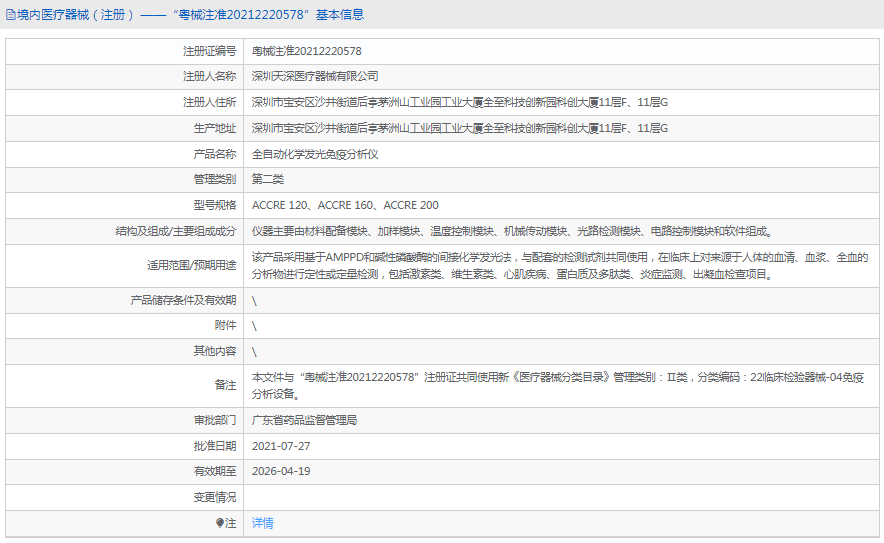This screenshot has width=884, height=543.
Task: Click the page title 境内医疗器械（注册）基本信息
Action: pos(190,15)
